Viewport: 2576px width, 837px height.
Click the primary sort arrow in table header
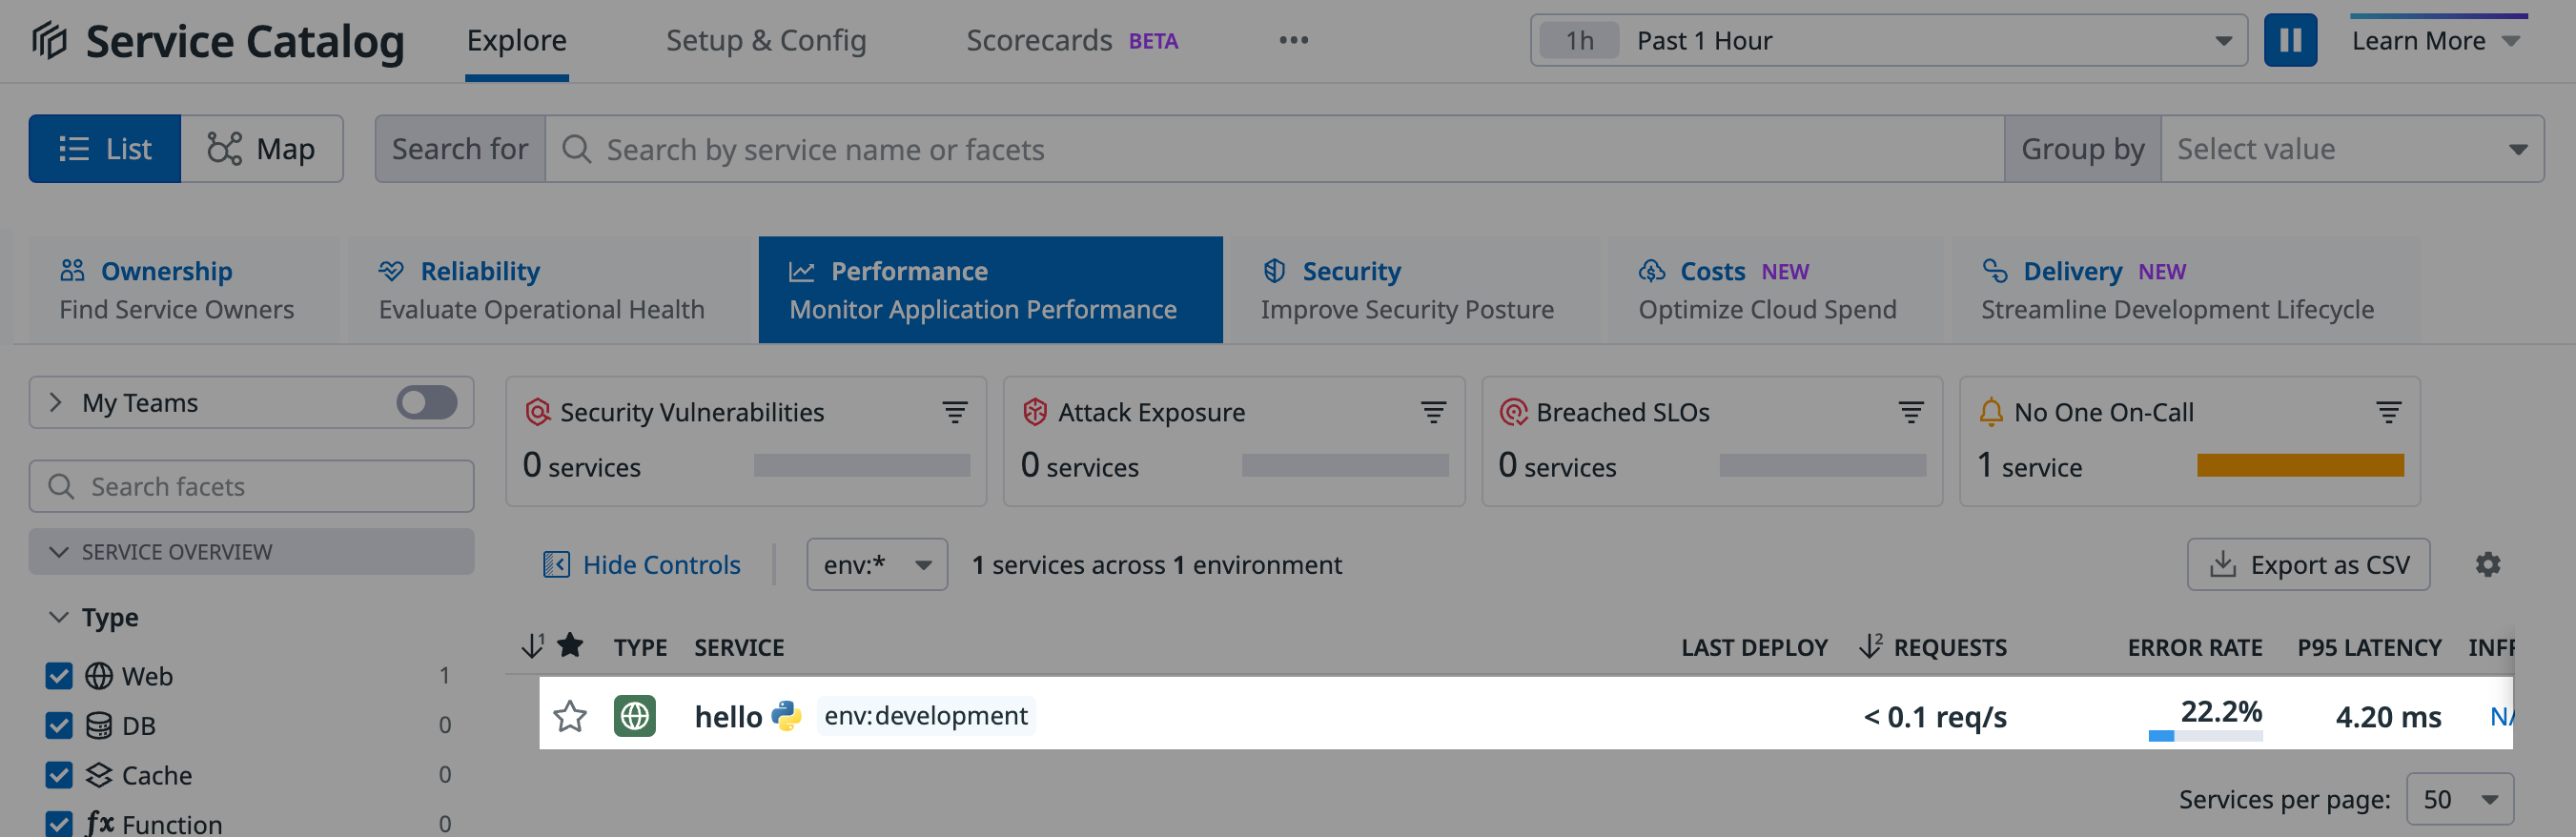pyautogui.click(x=532, y=645)
